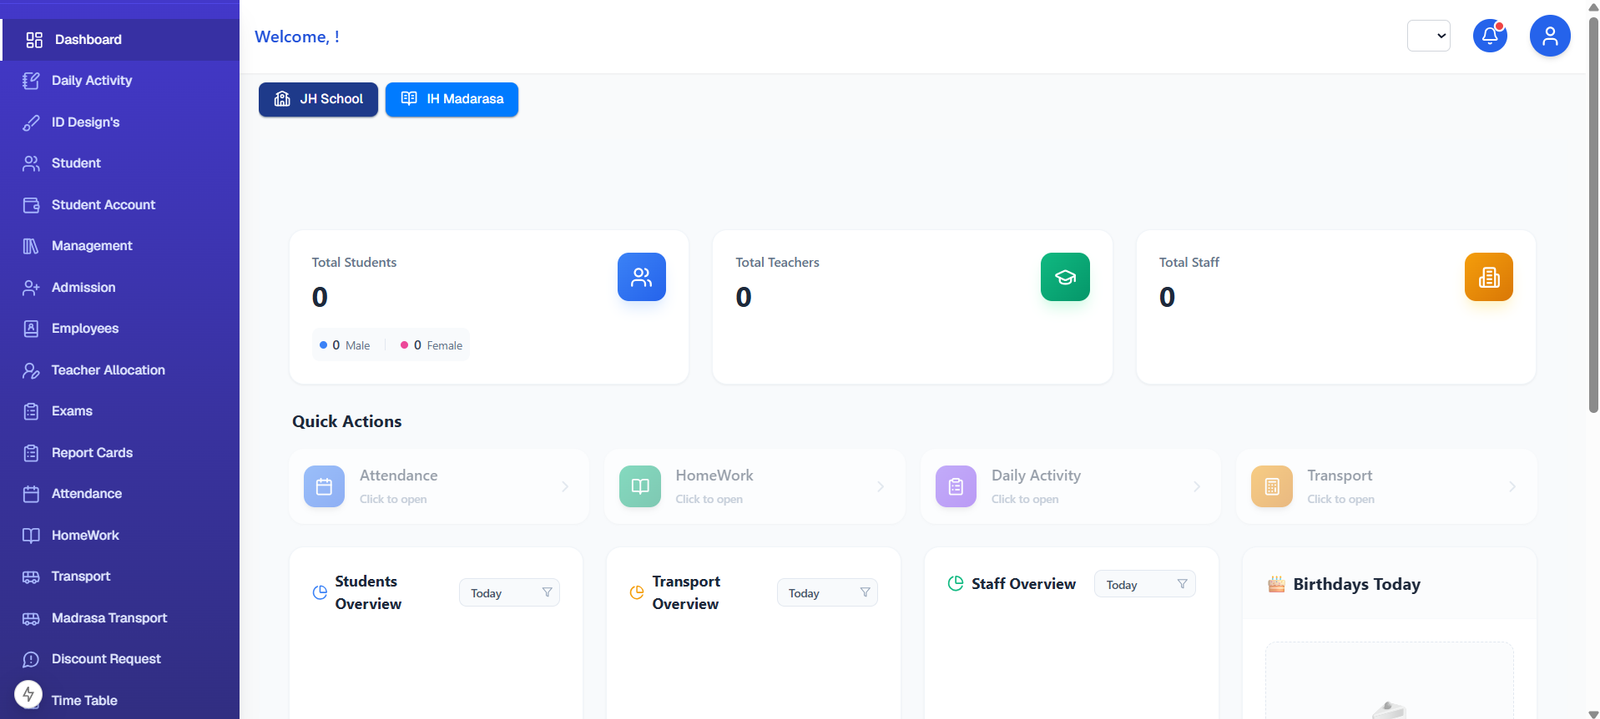The width and height of the screenshot is (1600, 719).
Task: Open the Staff Overview Today filter dropdown
Action: coord(1145,584)
